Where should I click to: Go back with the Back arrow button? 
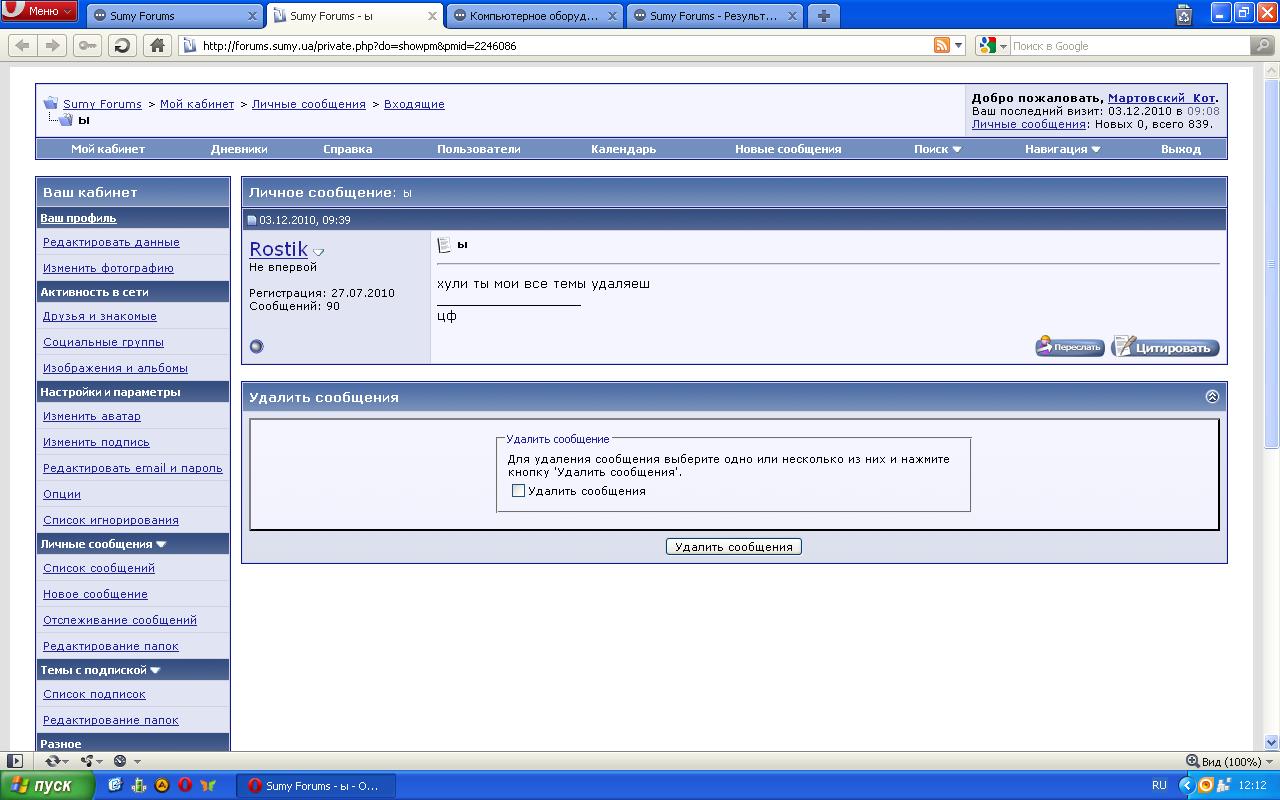point(22,45)
